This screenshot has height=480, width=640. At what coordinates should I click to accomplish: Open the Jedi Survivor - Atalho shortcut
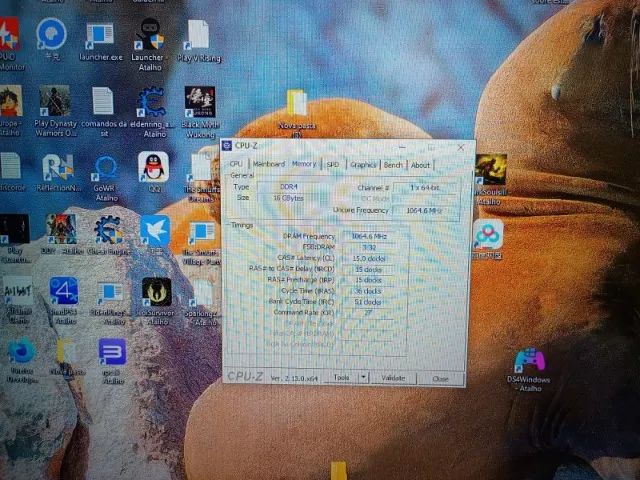click(x=157, y=300)
